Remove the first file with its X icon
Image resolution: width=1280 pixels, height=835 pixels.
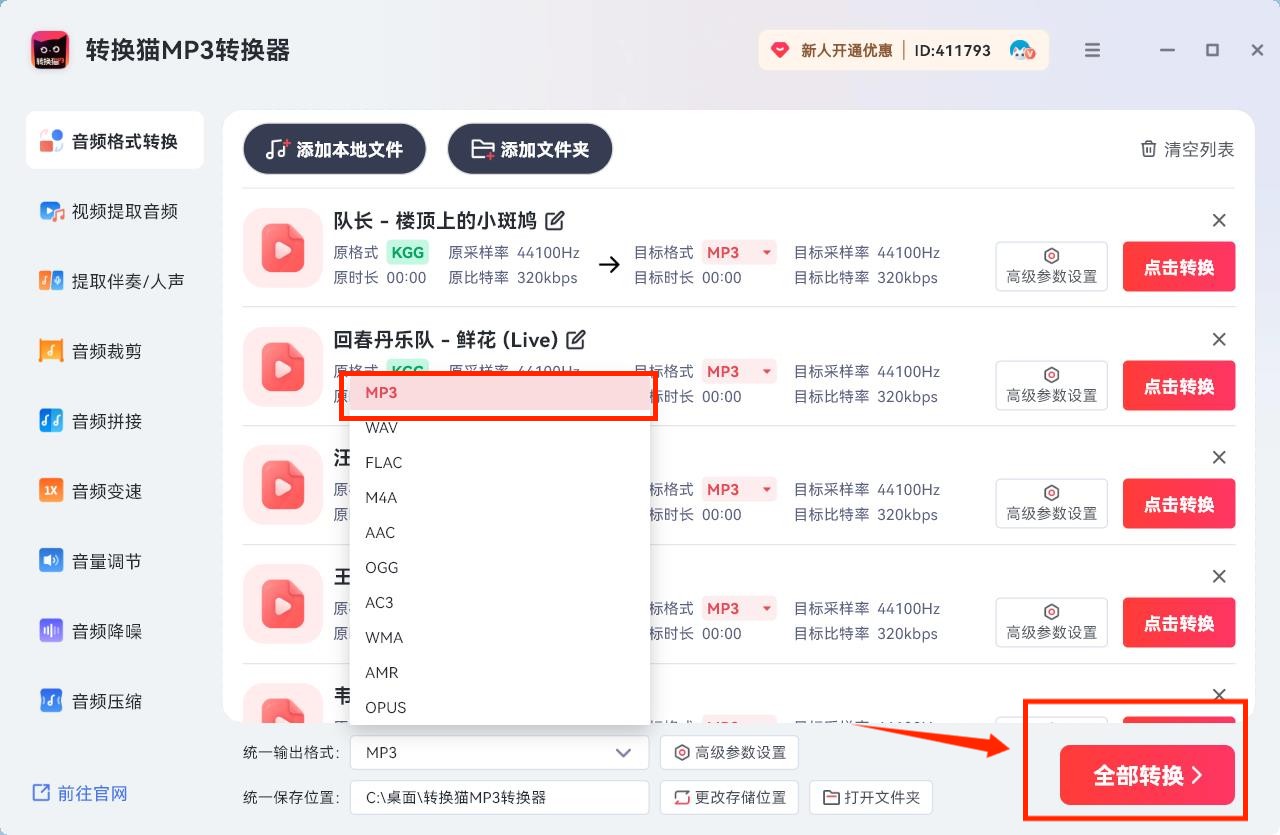click(1219, 221)
